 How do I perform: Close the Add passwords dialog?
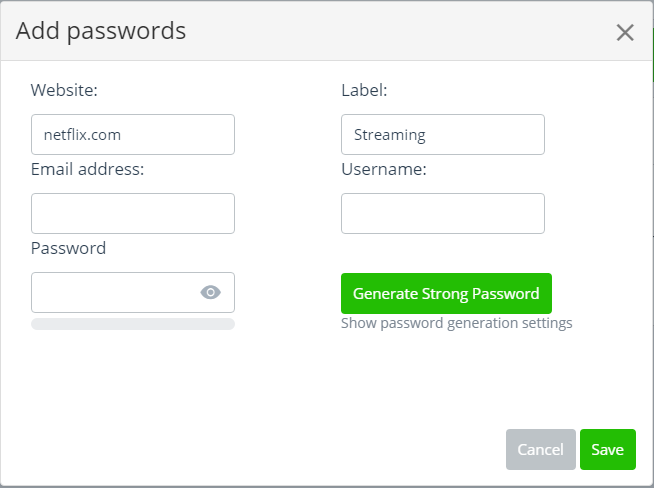click(625, 32)
